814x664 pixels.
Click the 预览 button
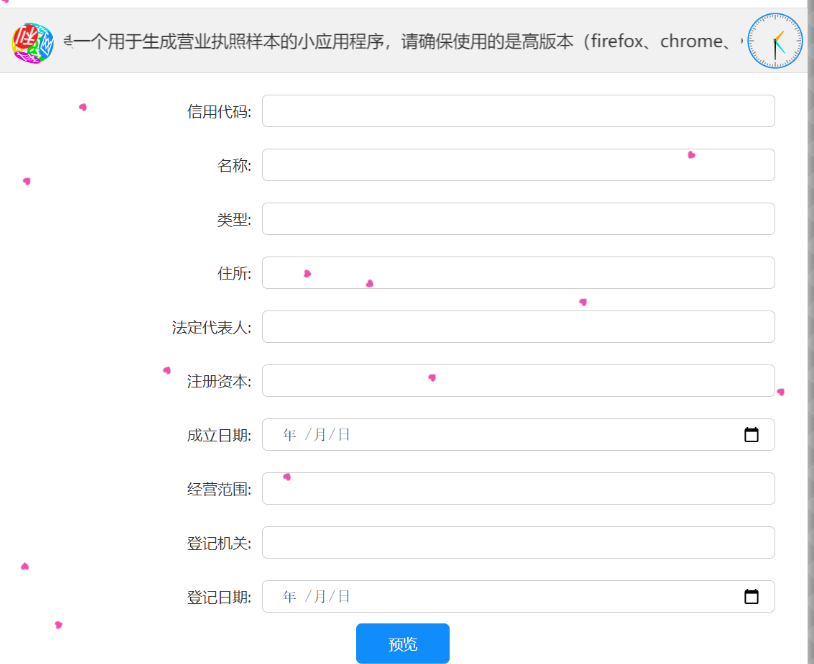402,644
